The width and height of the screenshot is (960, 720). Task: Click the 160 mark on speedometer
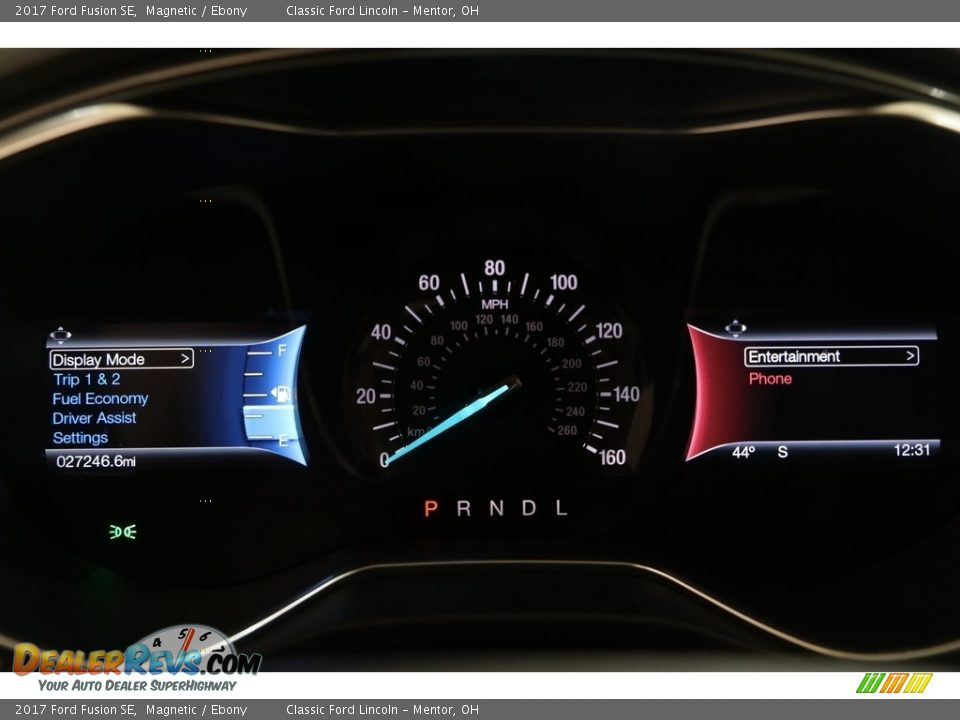tap(612, 457)
